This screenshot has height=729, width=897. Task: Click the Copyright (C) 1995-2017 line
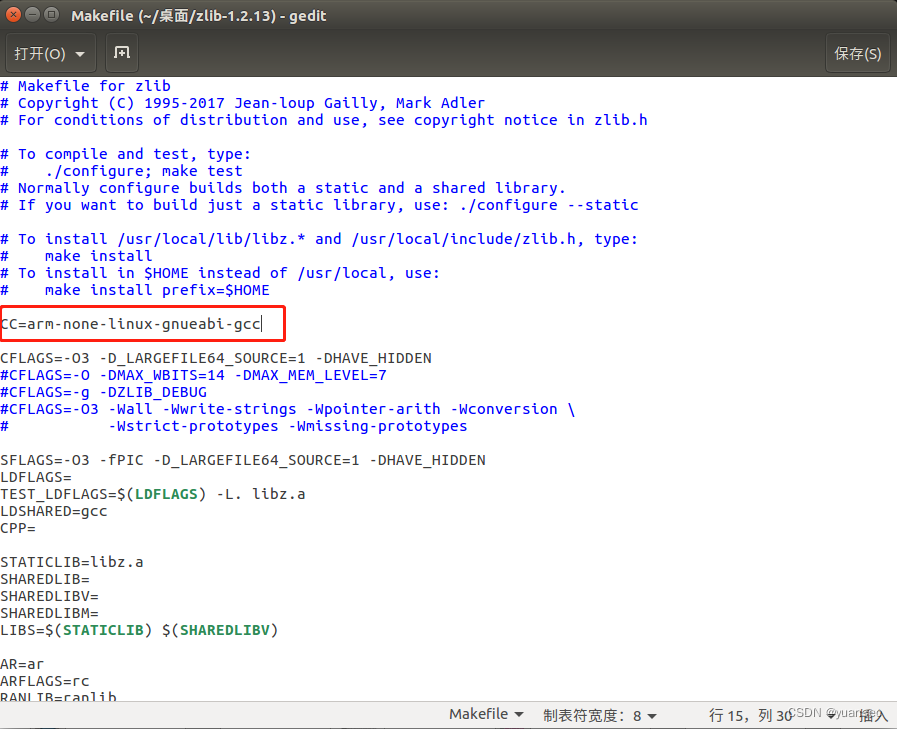[x=243, y=103]
